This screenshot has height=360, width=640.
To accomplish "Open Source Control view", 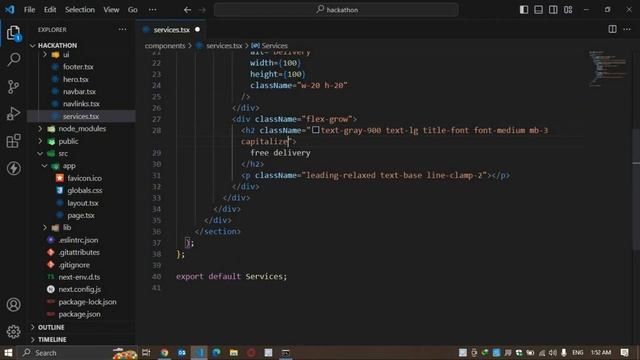I will pos(13,87).
